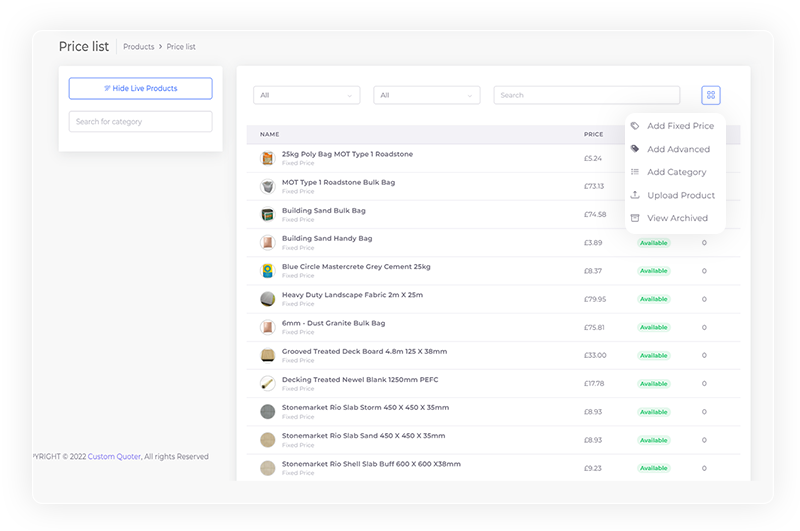The width and height of the screenshot is (800, 531).
Task: Click the £73.13 price cell
Action: (594, 186)
